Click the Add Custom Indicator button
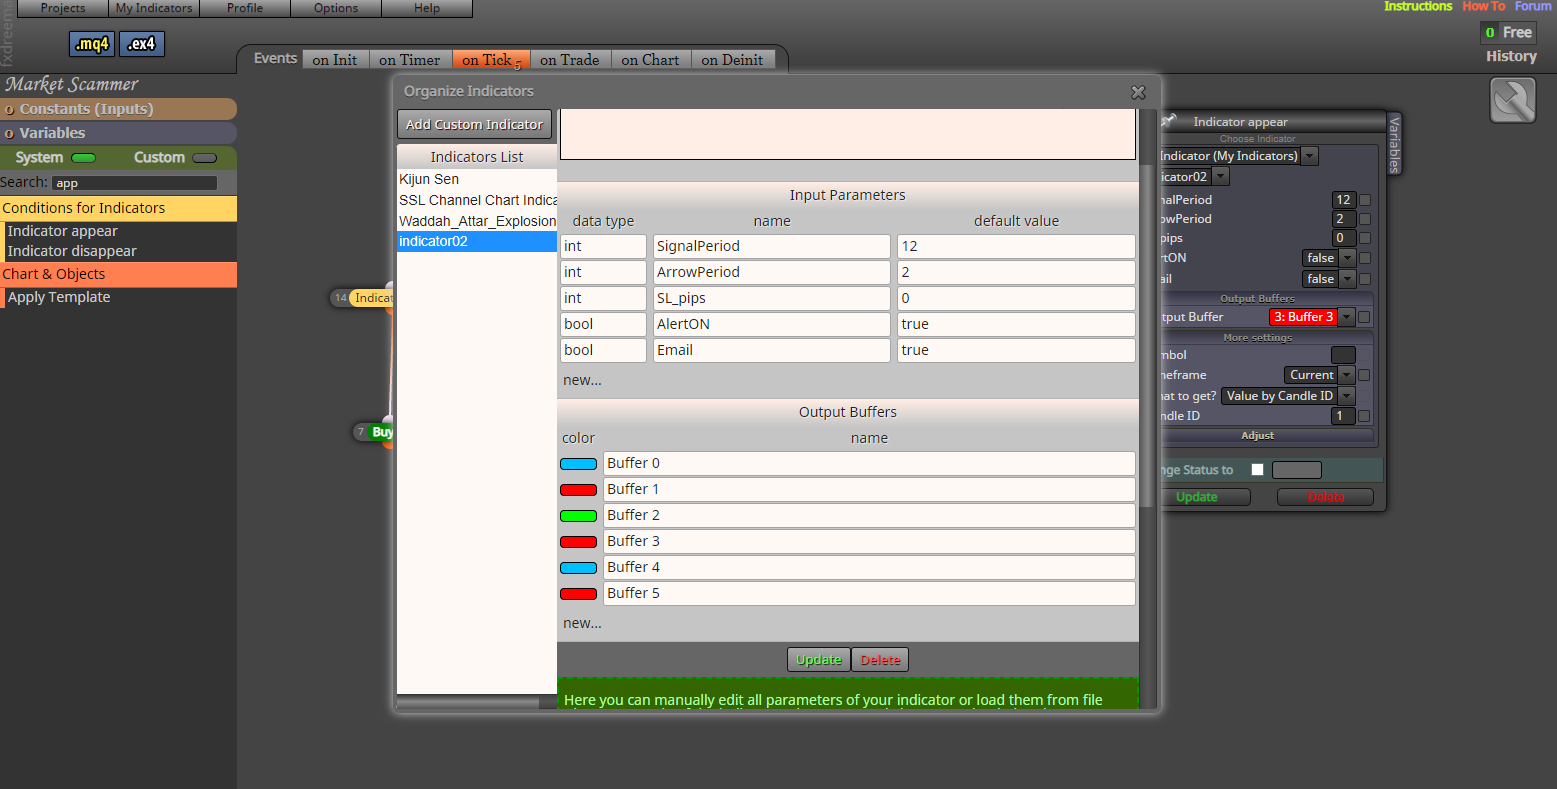Screen dimensions: 1557x789 (x=474, y=125)
